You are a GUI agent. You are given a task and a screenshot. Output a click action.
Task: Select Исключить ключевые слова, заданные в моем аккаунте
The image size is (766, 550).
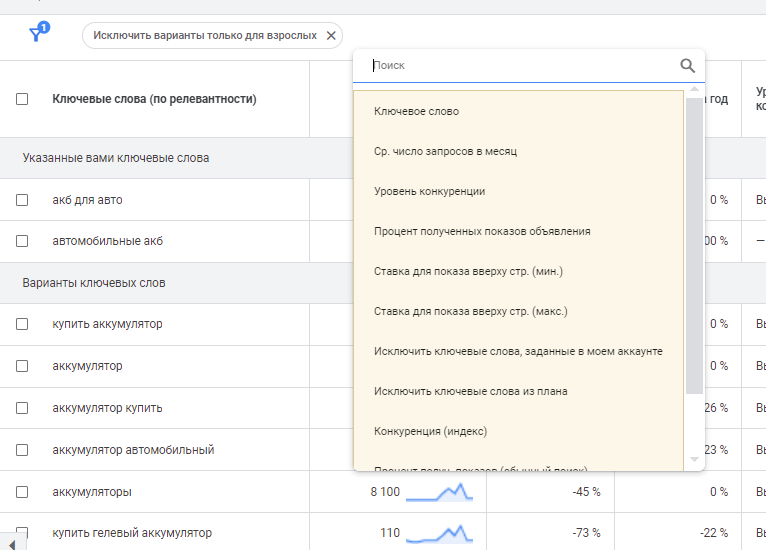(x=518, y=352)
